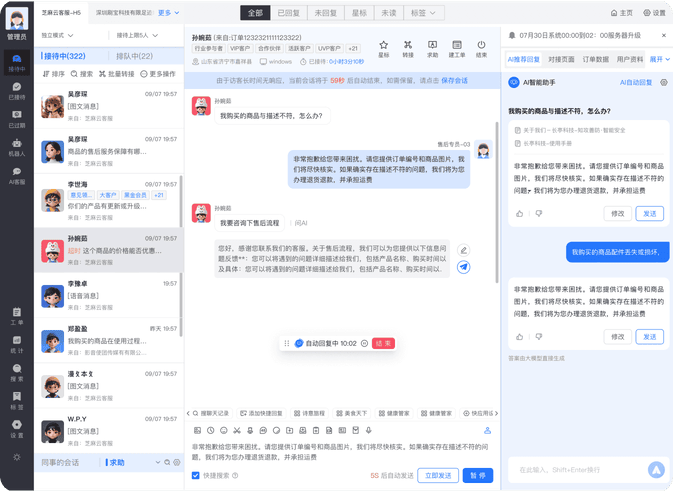Viewport: 673px width, 492px height.
Task: Click thumbs-up on first AI suggested reply
Action: tap(520, 213)
